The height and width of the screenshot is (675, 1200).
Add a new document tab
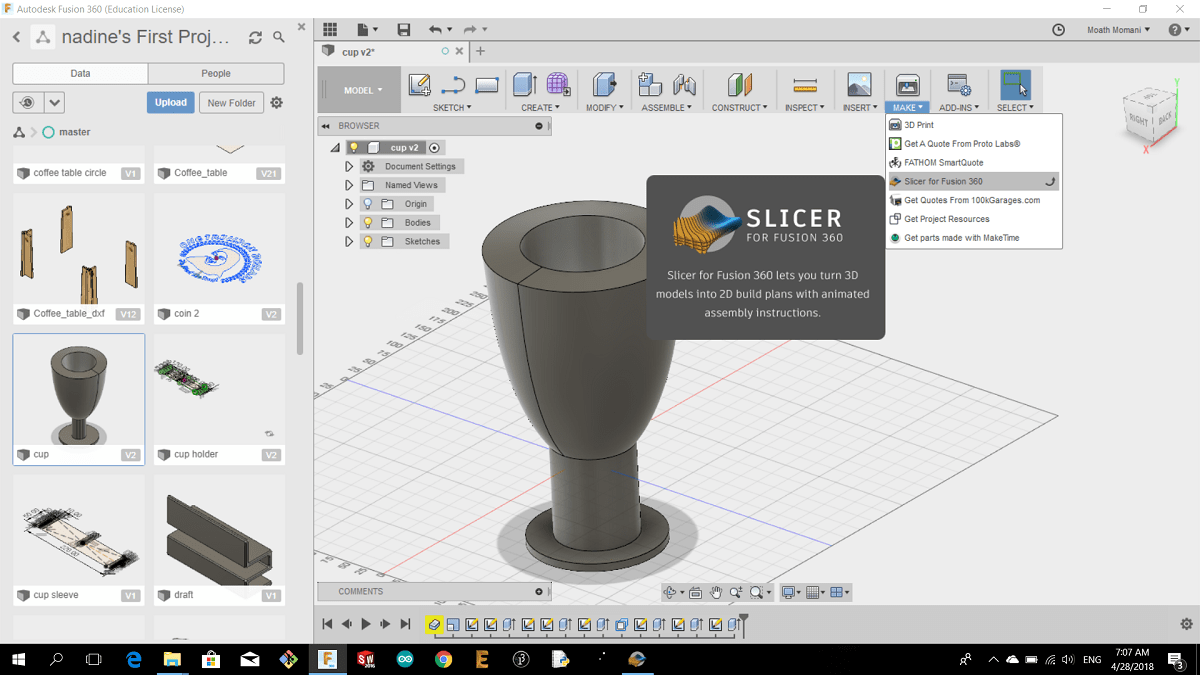tap(480, 51)
